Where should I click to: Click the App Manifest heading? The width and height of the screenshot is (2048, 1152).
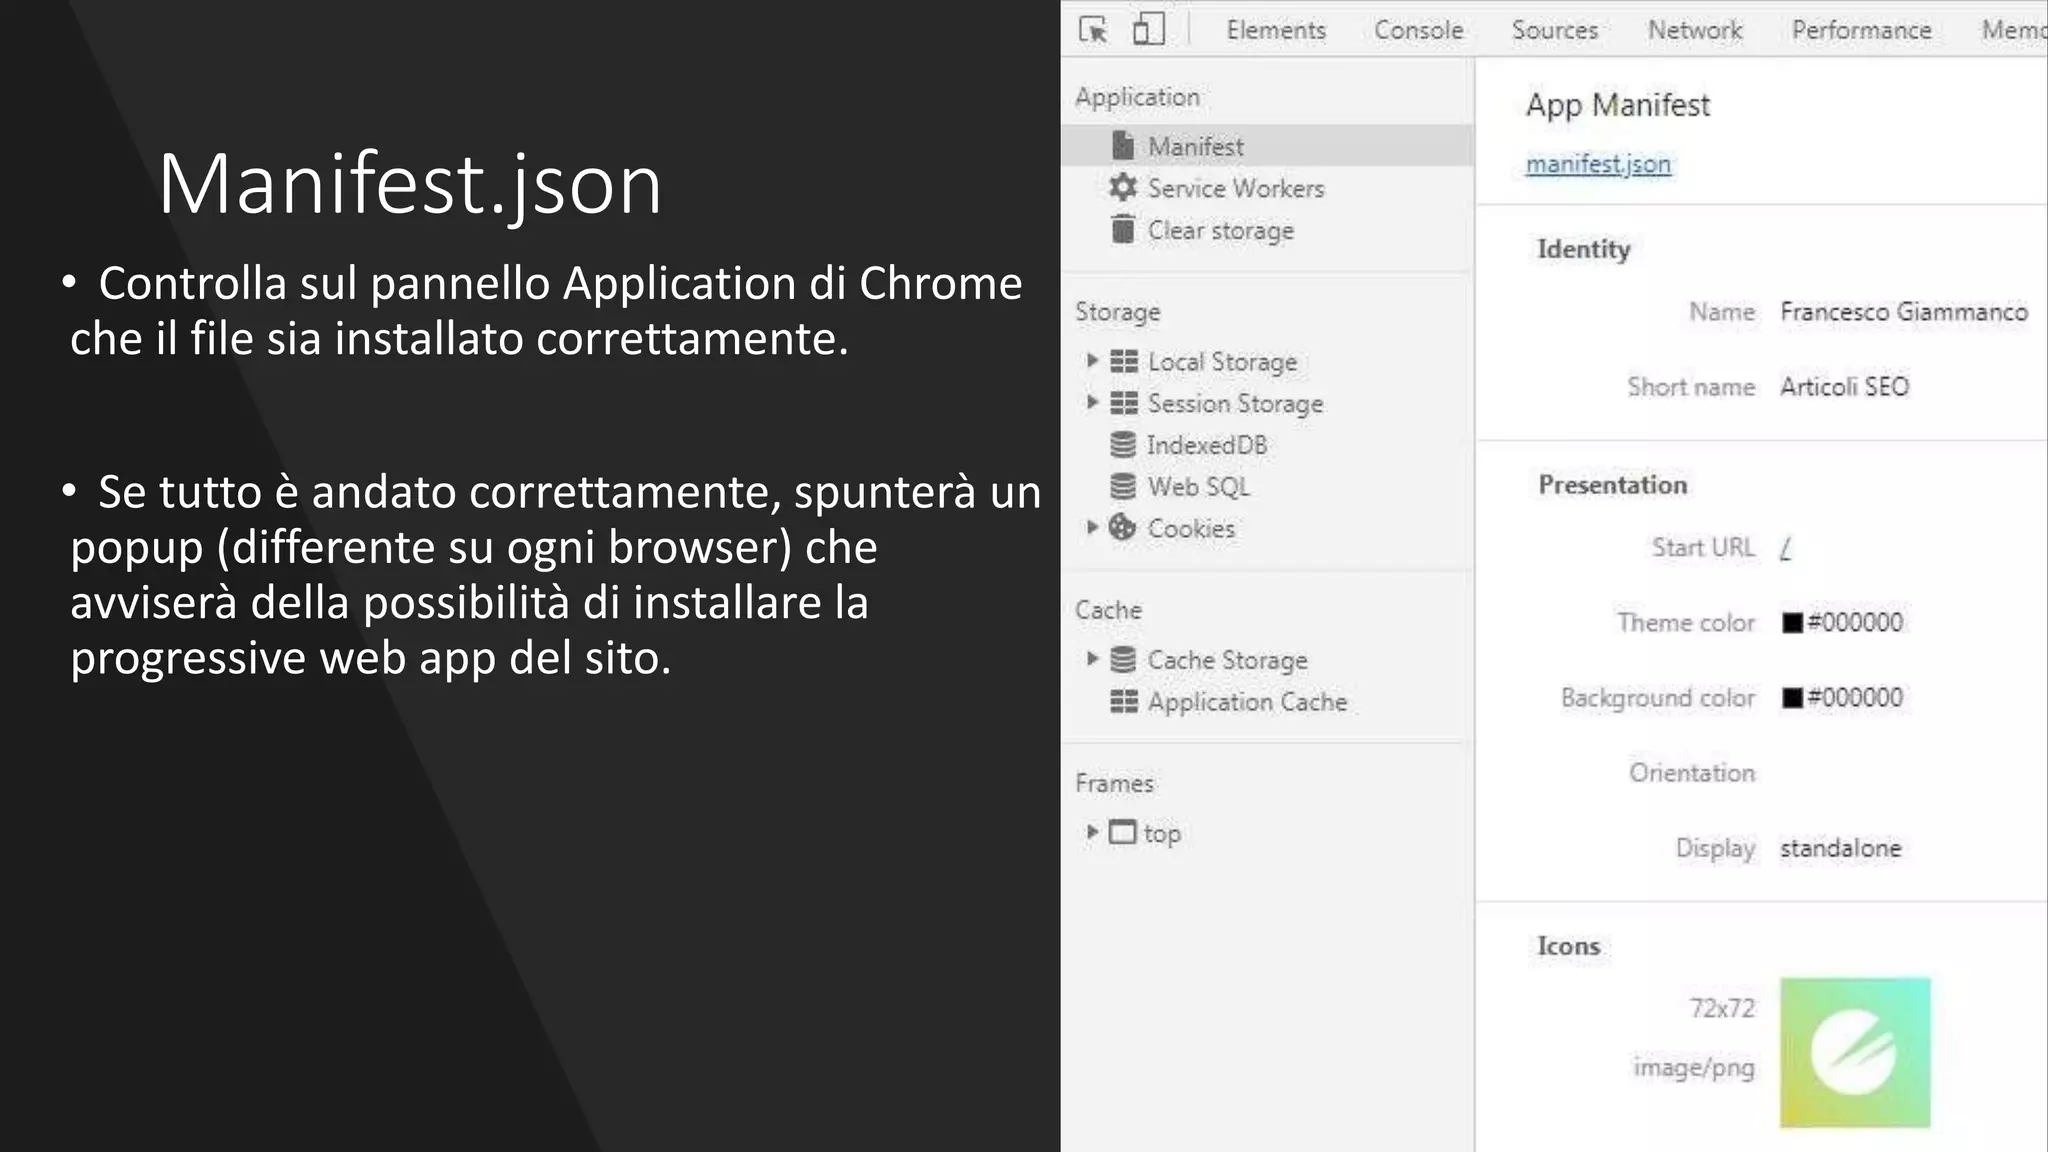point(1618,106)
